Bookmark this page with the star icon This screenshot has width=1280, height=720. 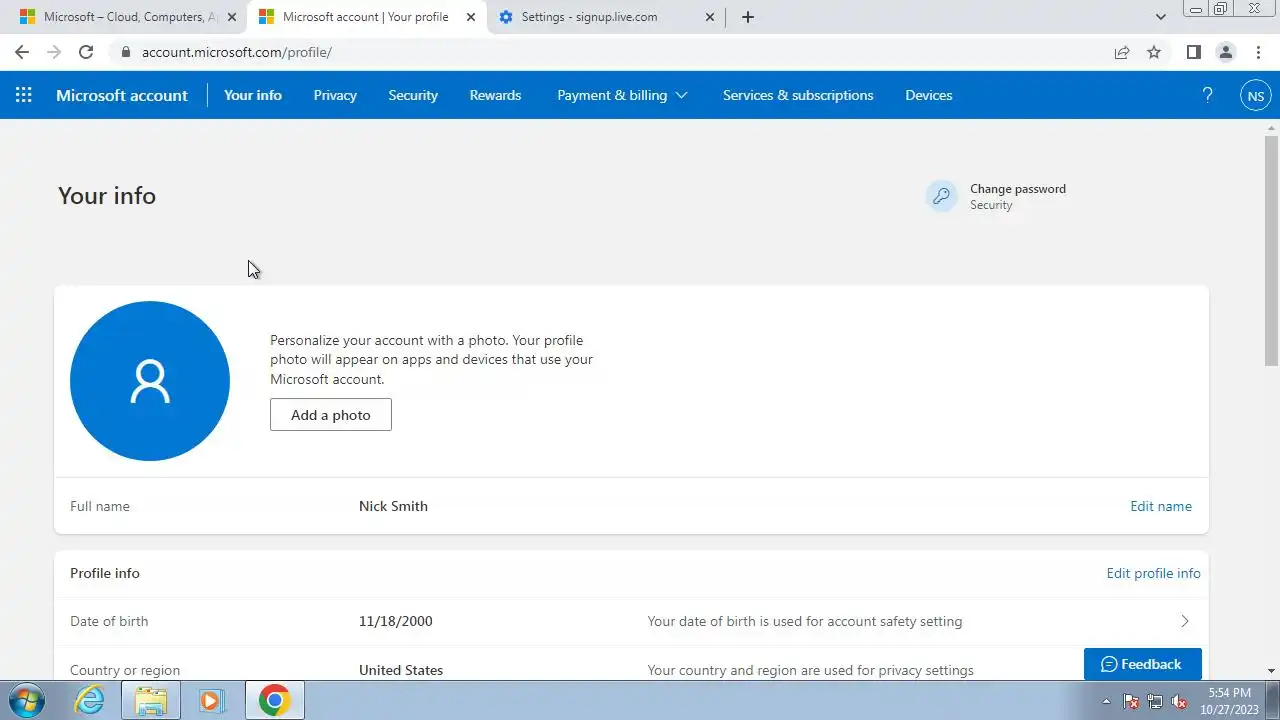point(1154,52)
